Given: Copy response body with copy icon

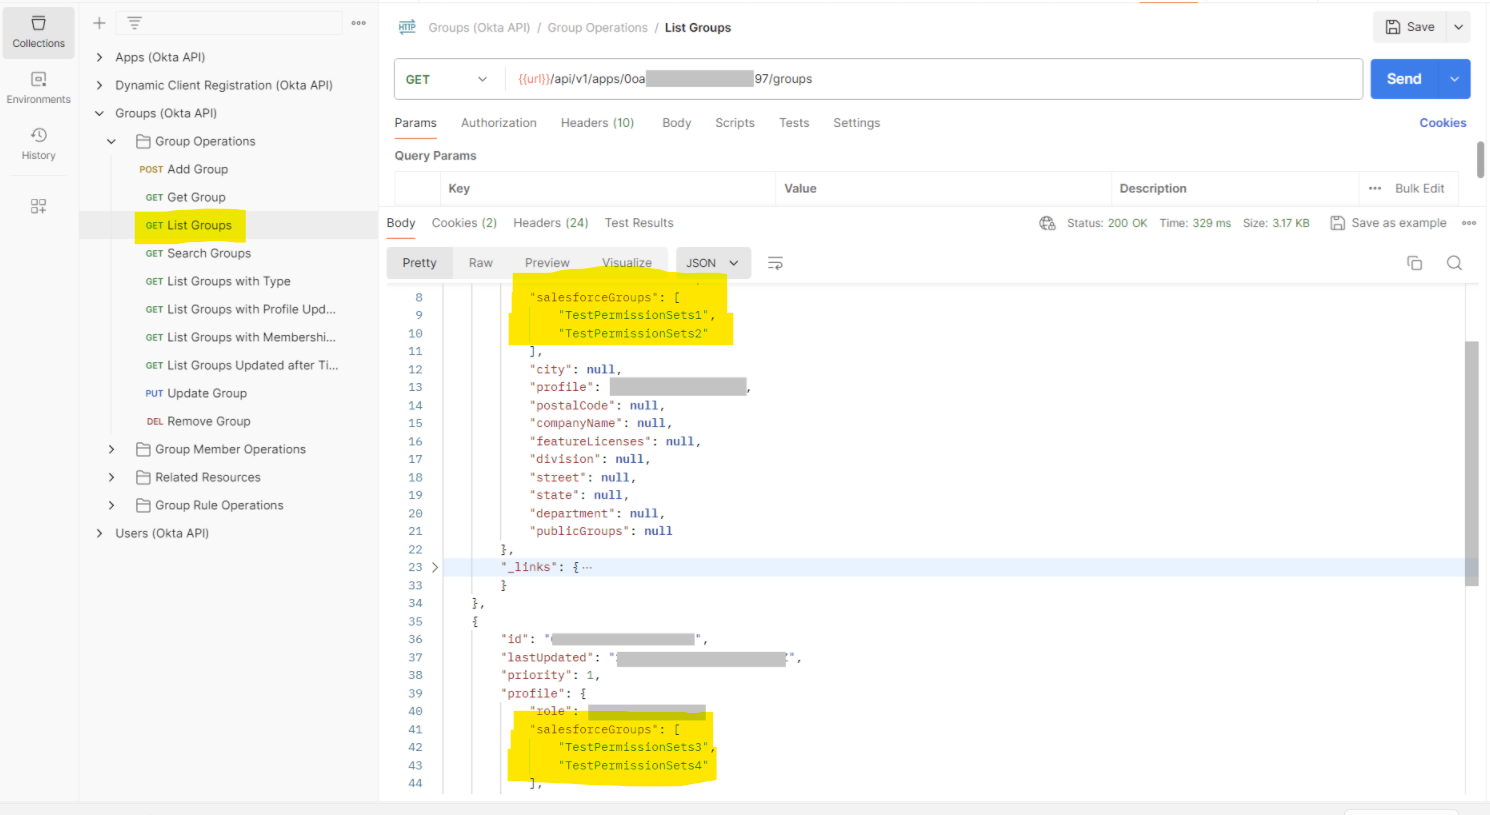Looking at the screenshot, I should 1414,263.
